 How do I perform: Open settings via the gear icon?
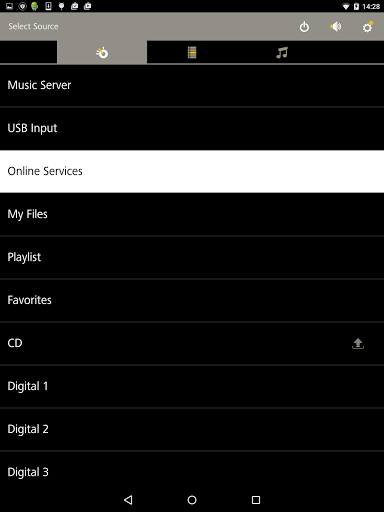click(x=367, y=27)
